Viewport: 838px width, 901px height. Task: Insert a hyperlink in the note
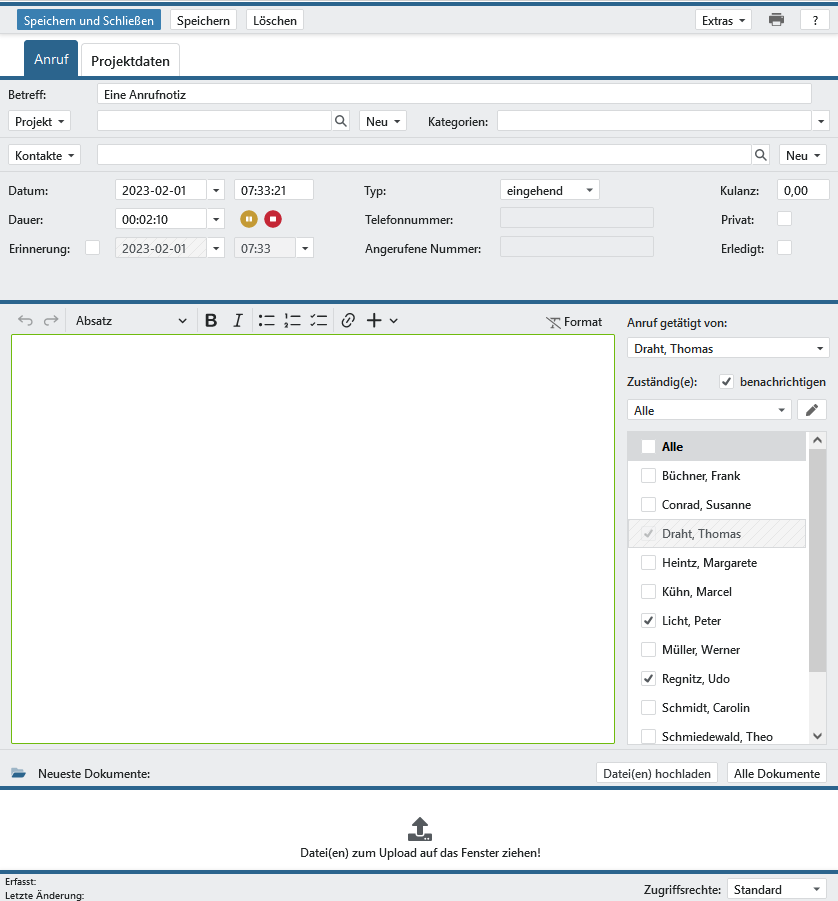[348, 321]
